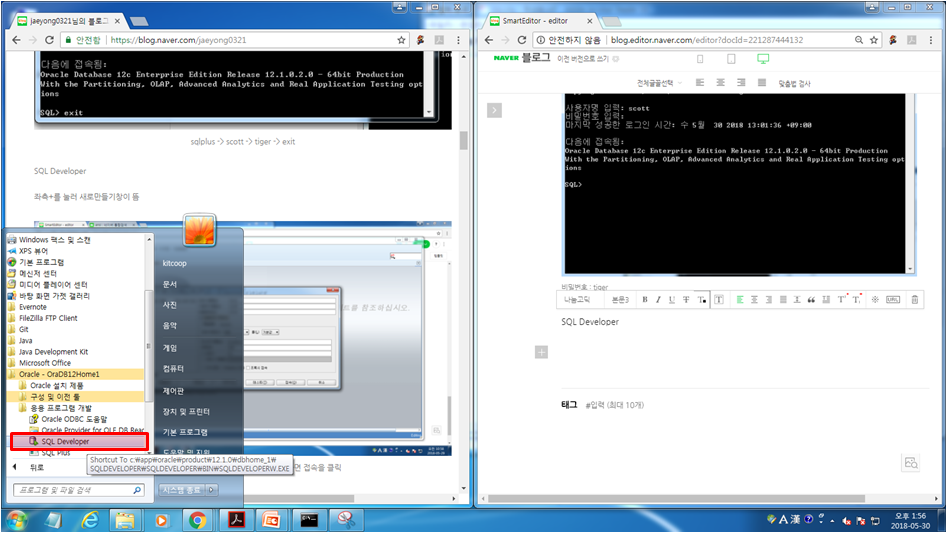Click the 시스템 종료 shutdown button
Screen dimensions: 947x533
[182, 490]
